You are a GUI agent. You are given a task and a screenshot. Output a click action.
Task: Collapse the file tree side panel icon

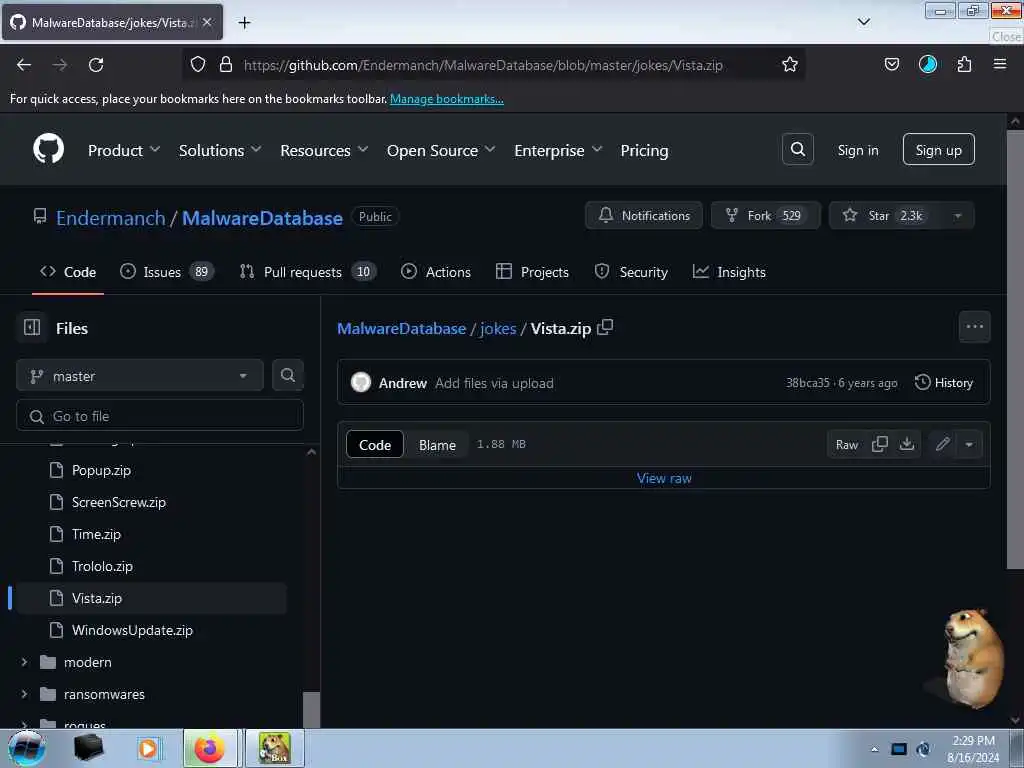click(31, 327)
